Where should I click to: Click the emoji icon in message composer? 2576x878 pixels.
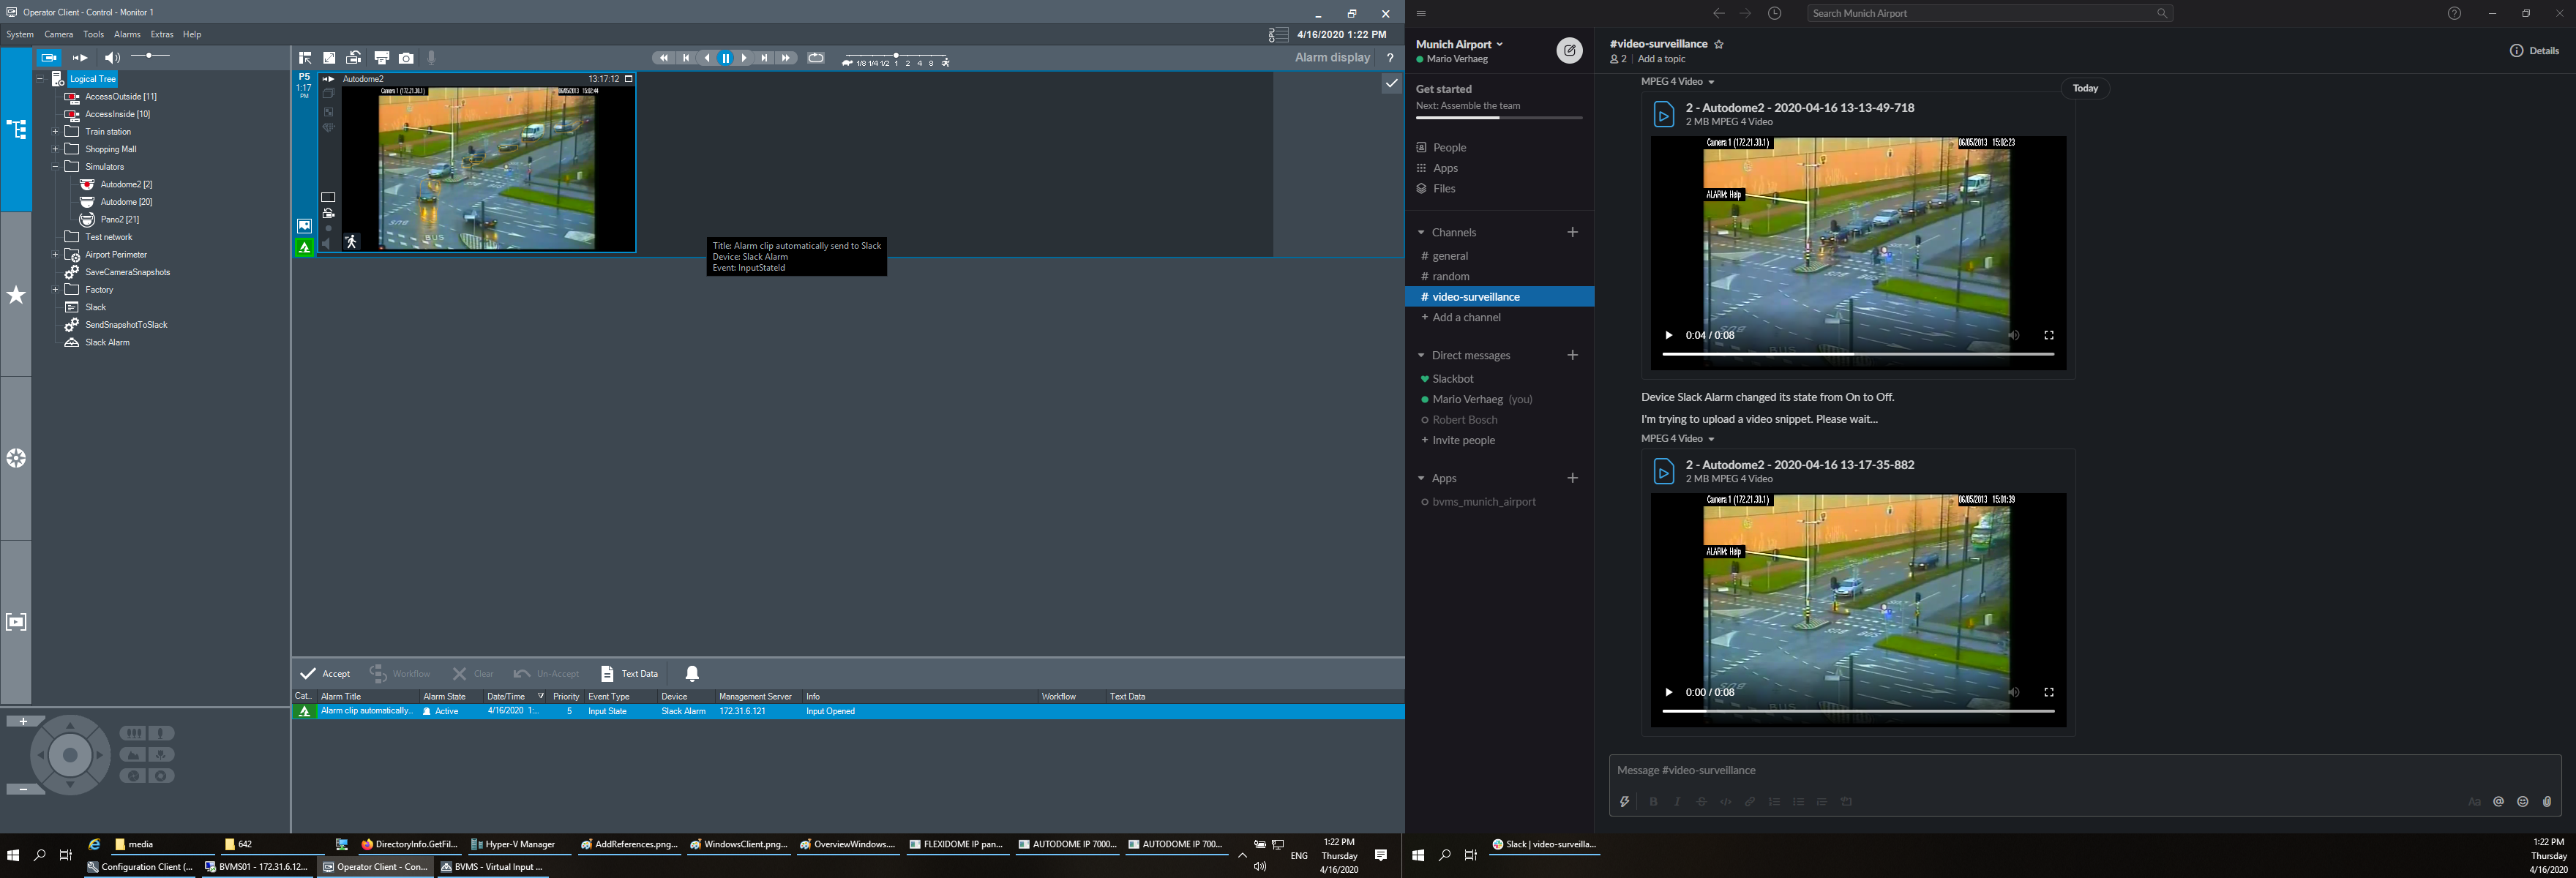pos(2522,802)
